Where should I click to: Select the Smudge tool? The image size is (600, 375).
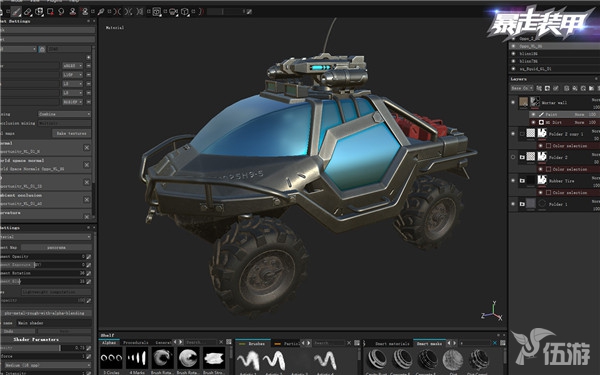click(61, 11)
